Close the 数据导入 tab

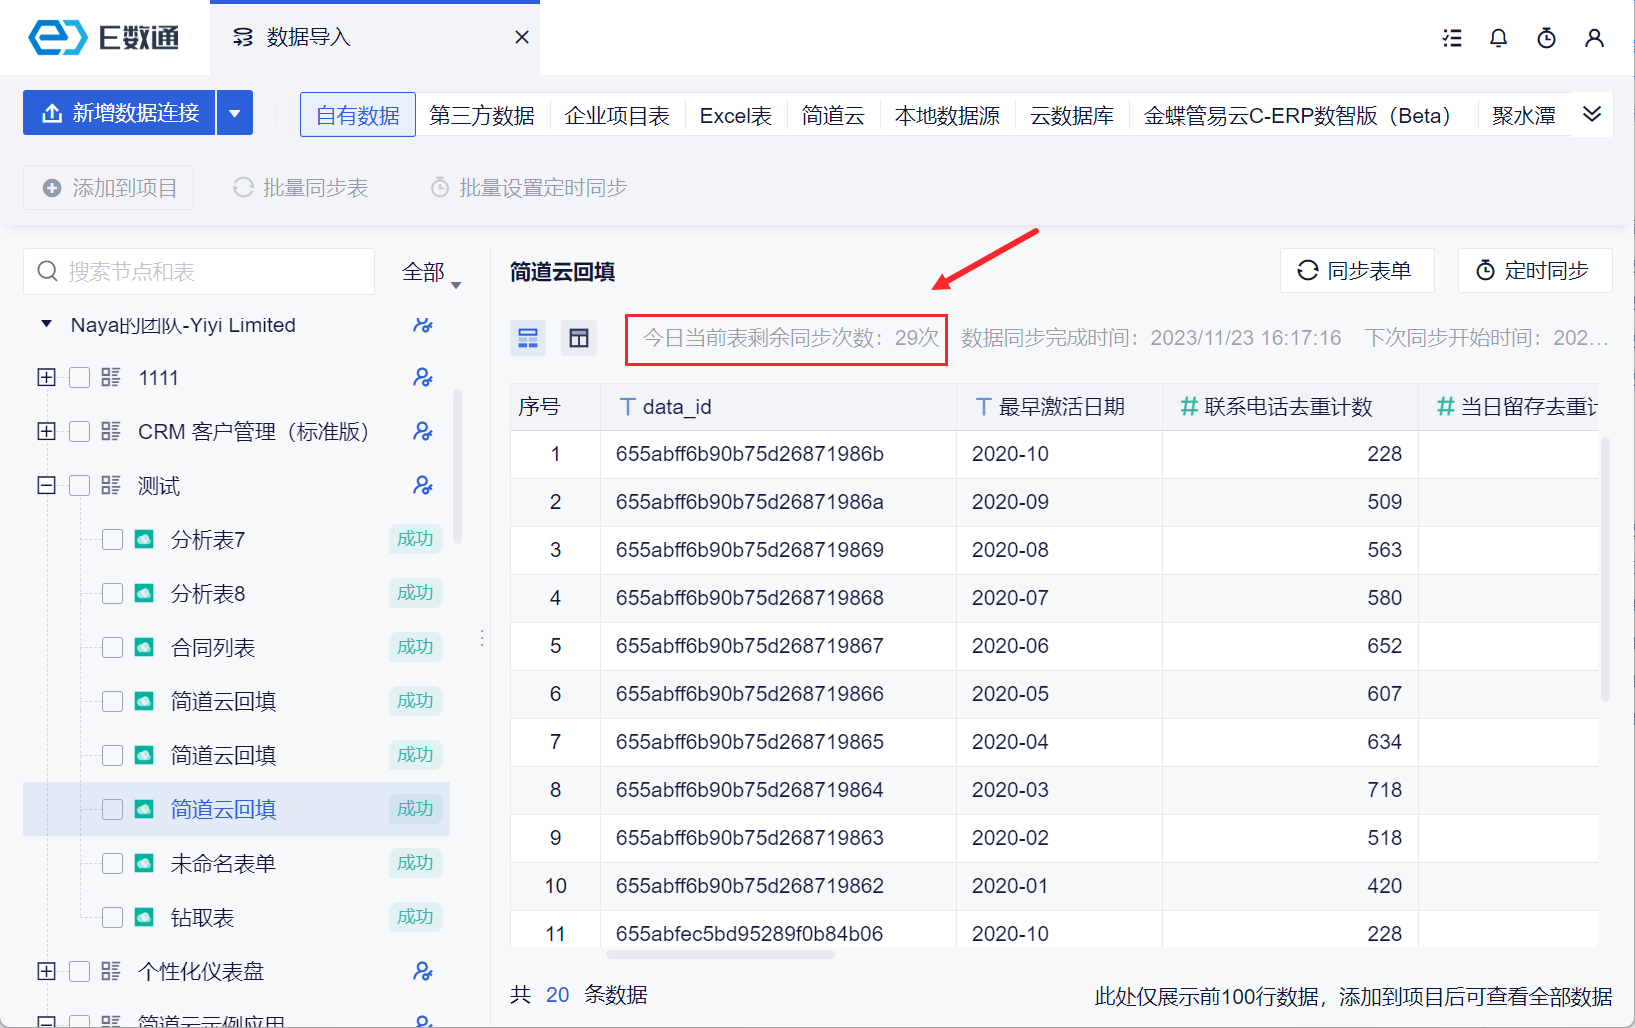[x=521, y=37]
